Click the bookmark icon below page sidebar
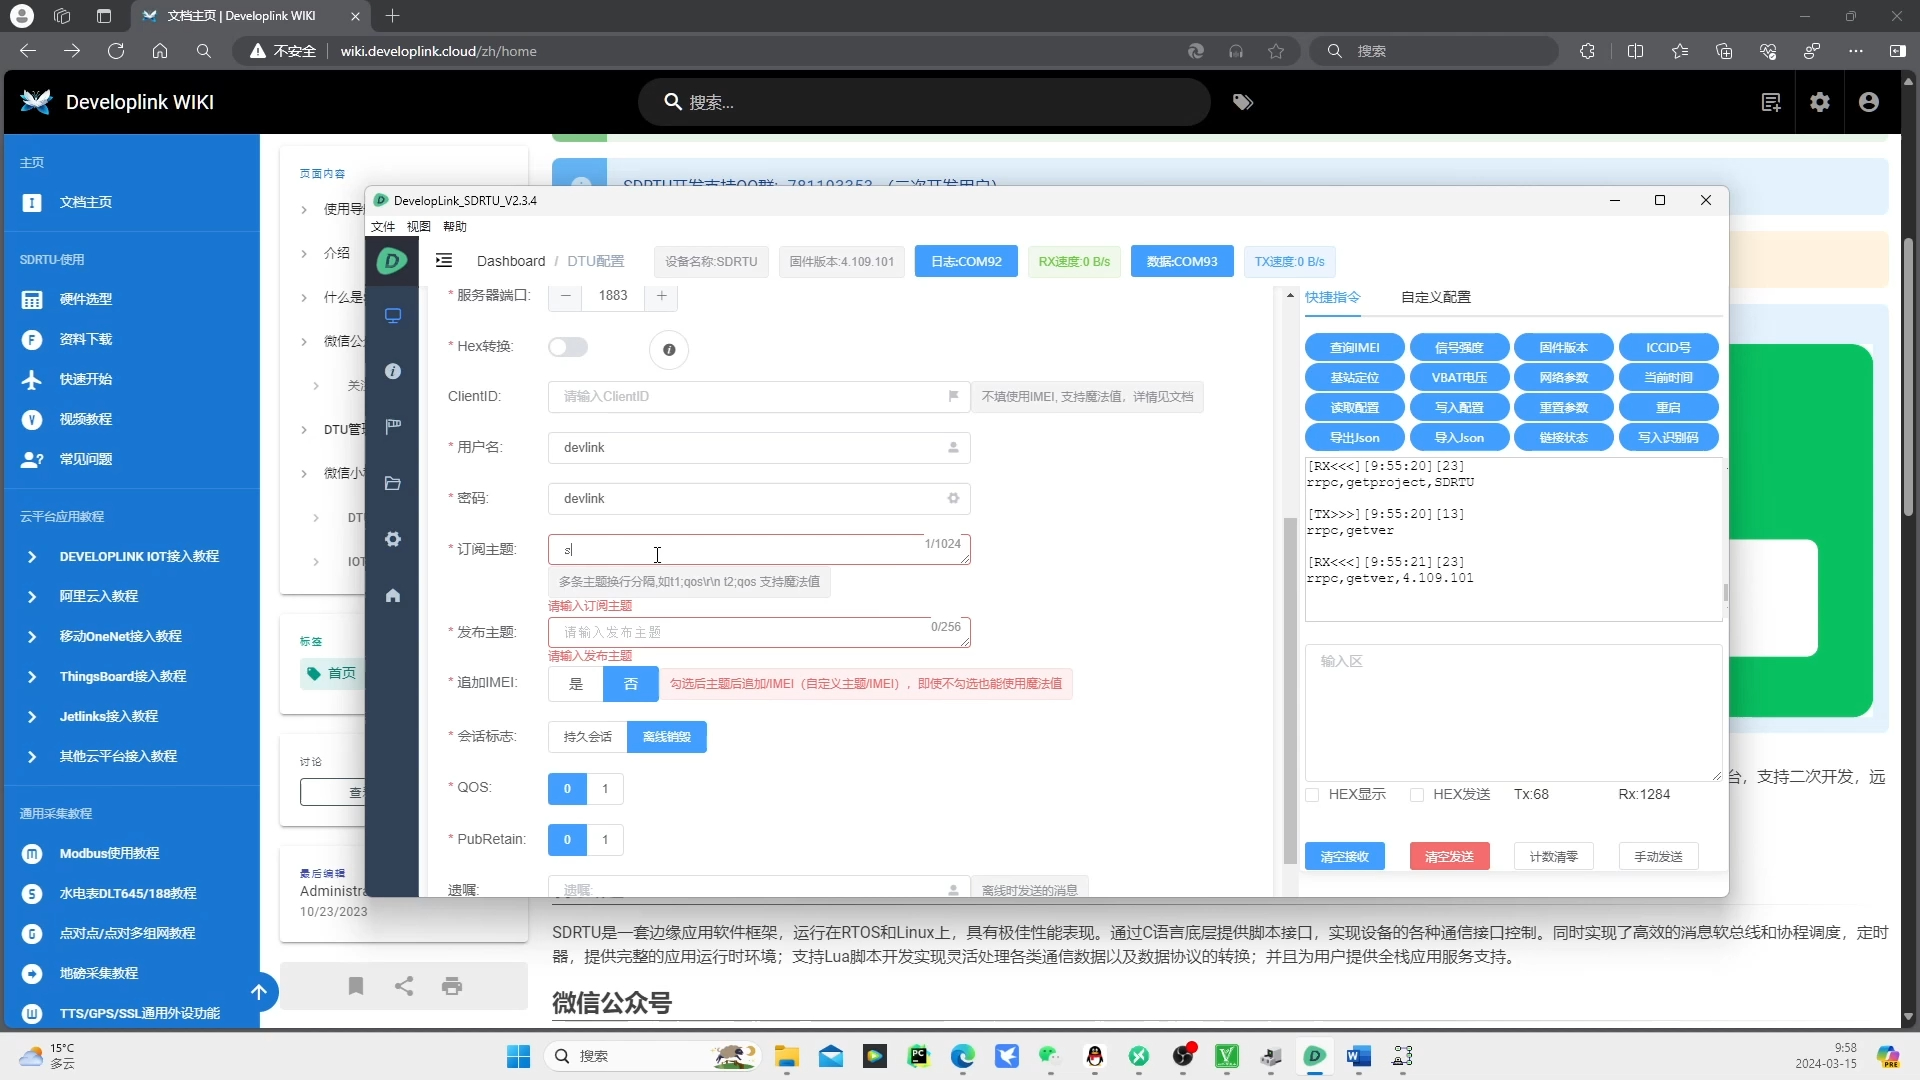Screen dimensions: 1920x1080 356,986
